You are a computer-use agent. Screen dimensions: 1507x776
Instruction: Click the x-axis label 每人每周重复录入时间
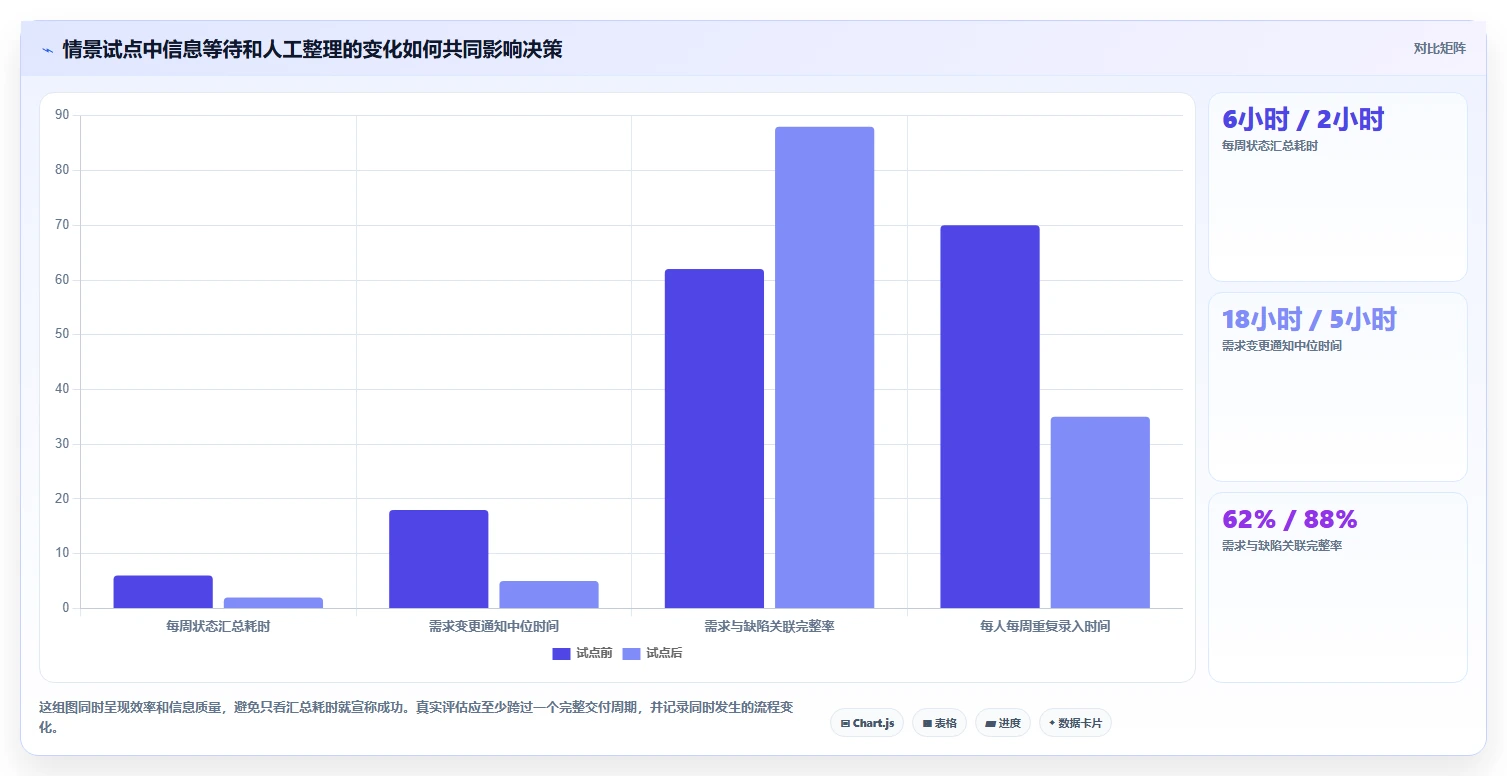[x=1045, y=627]
